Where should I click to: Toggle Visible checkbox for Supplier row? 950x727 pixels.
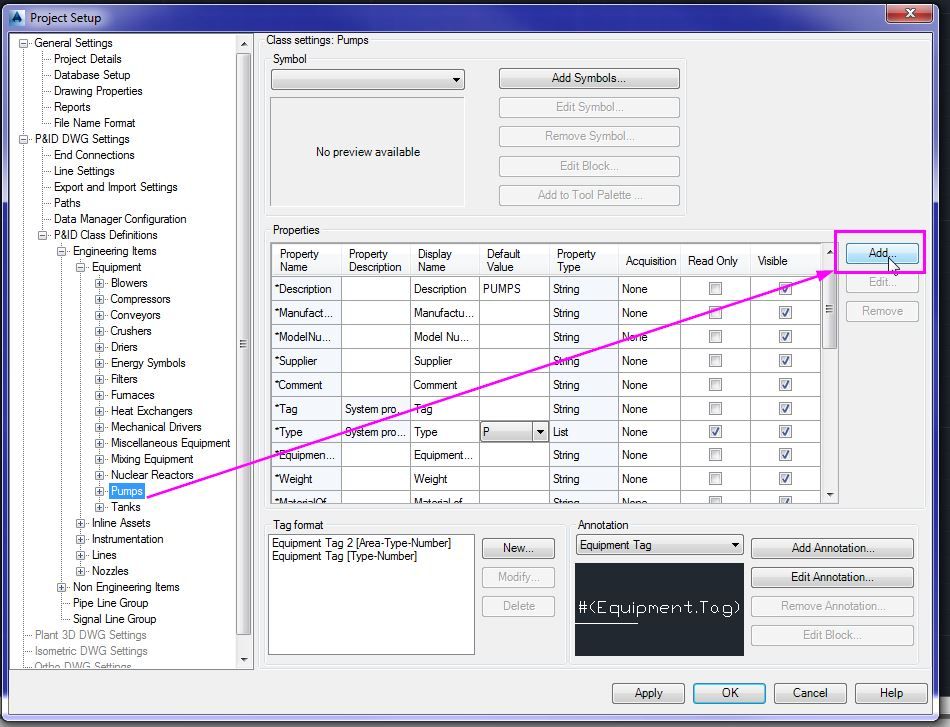coord(785,360)
